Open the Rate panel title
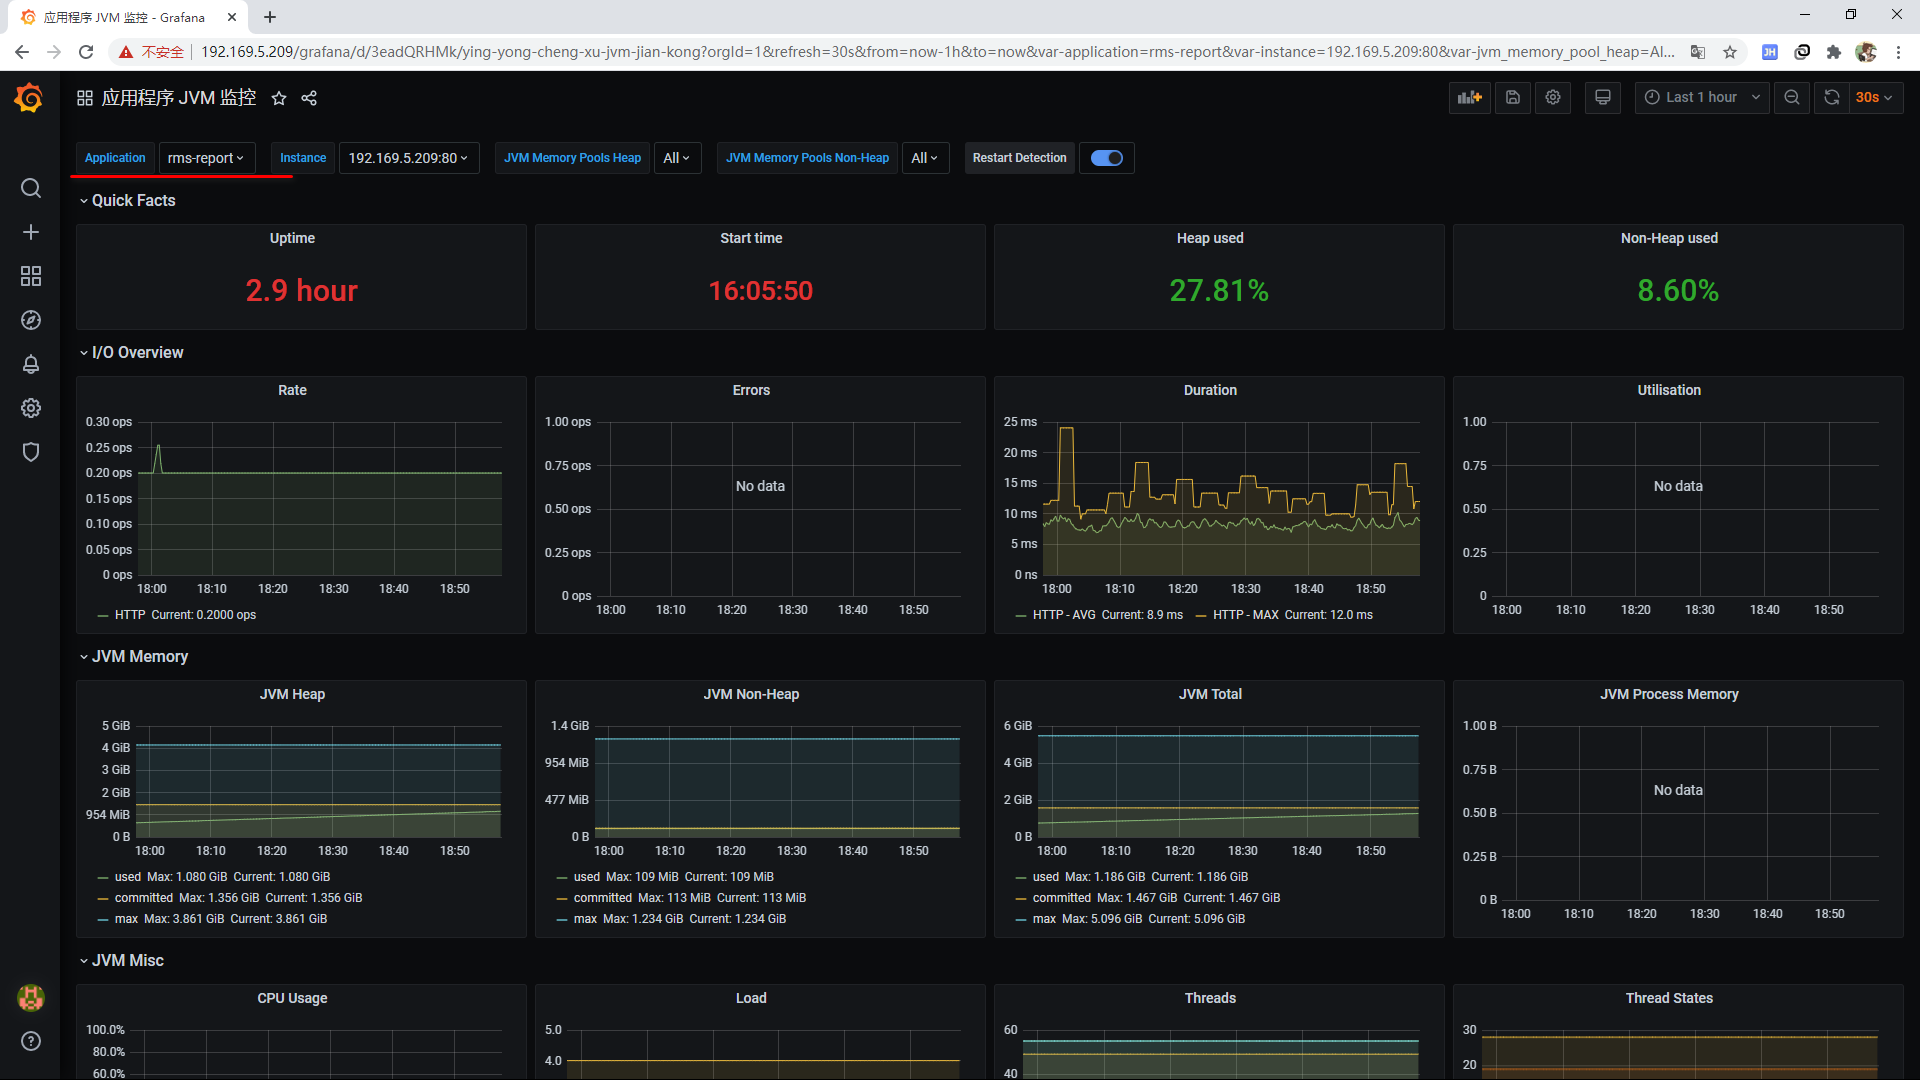This screenshot has width=1920, height=1080. point(292,390)
